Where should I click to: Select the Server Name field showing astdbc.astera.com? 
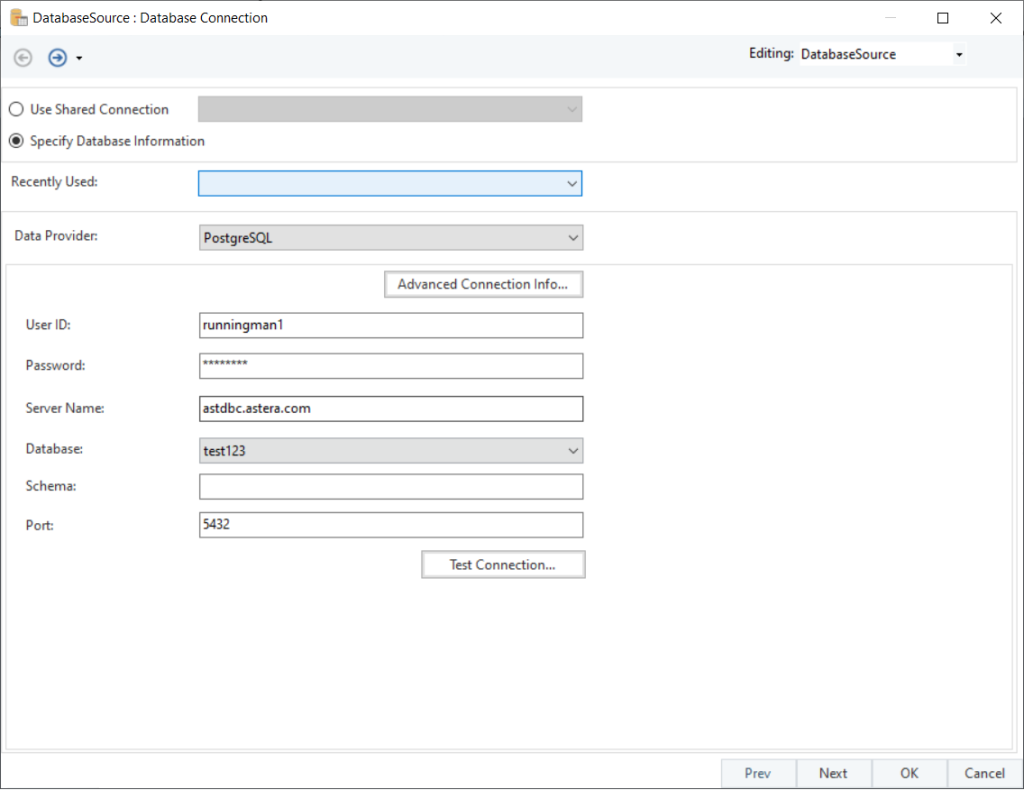(390, 408)
